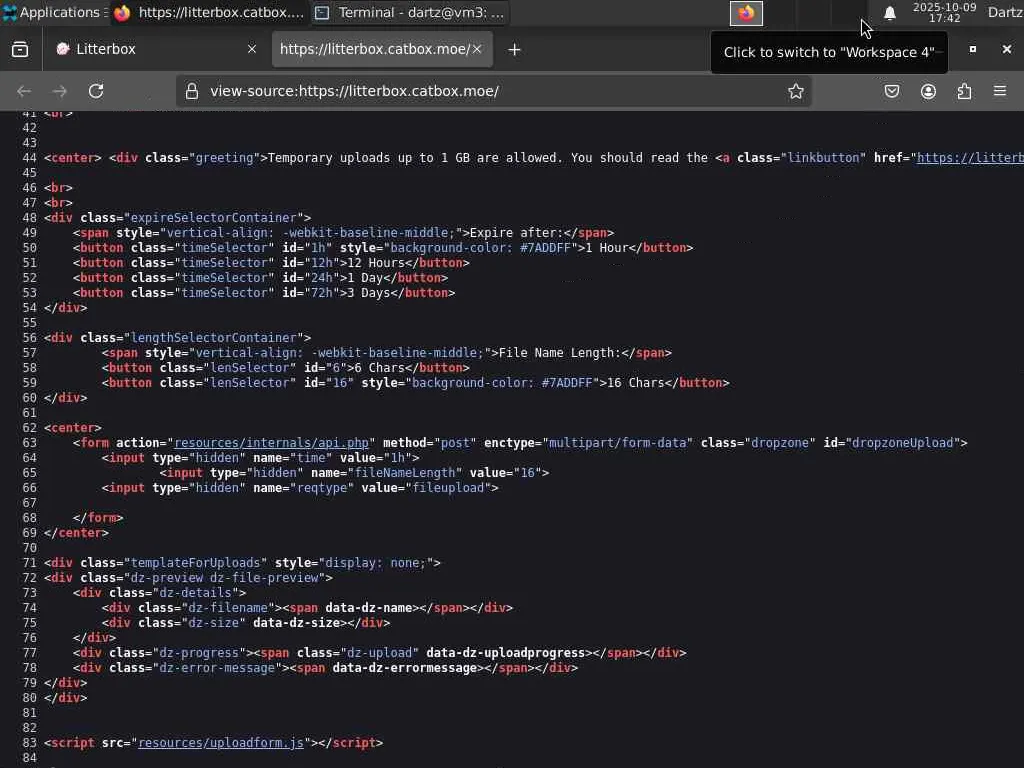Click the padlock site info icon
The height and width of the screenshot is (768, 1024).
pyautogui.click(x=191, y=91)
